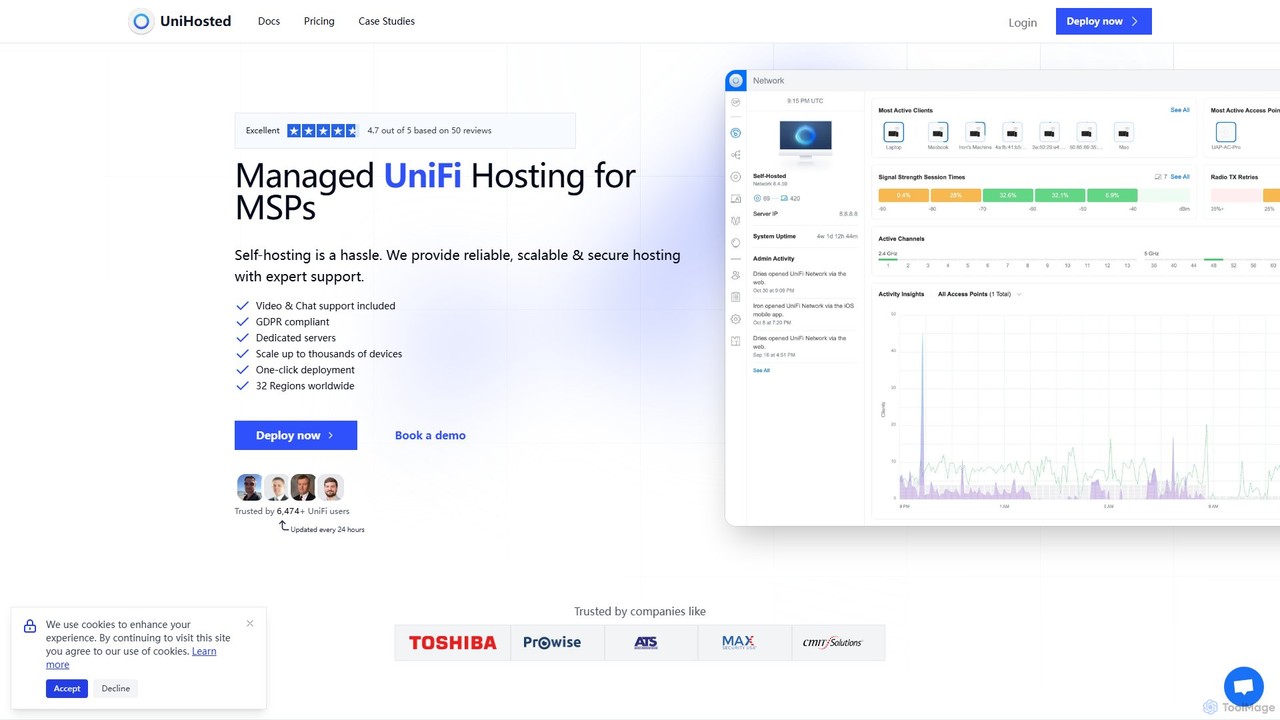Click the MAX Security company logo

click(x=738, y=643)
